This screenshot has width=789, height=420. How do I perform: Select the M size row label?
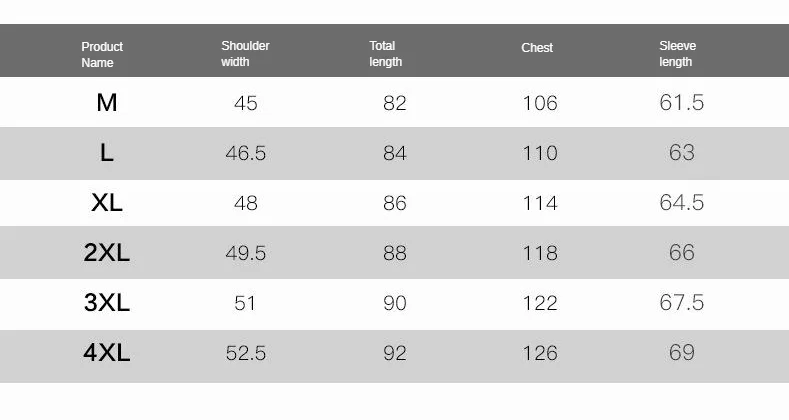[x=107, y=103]
